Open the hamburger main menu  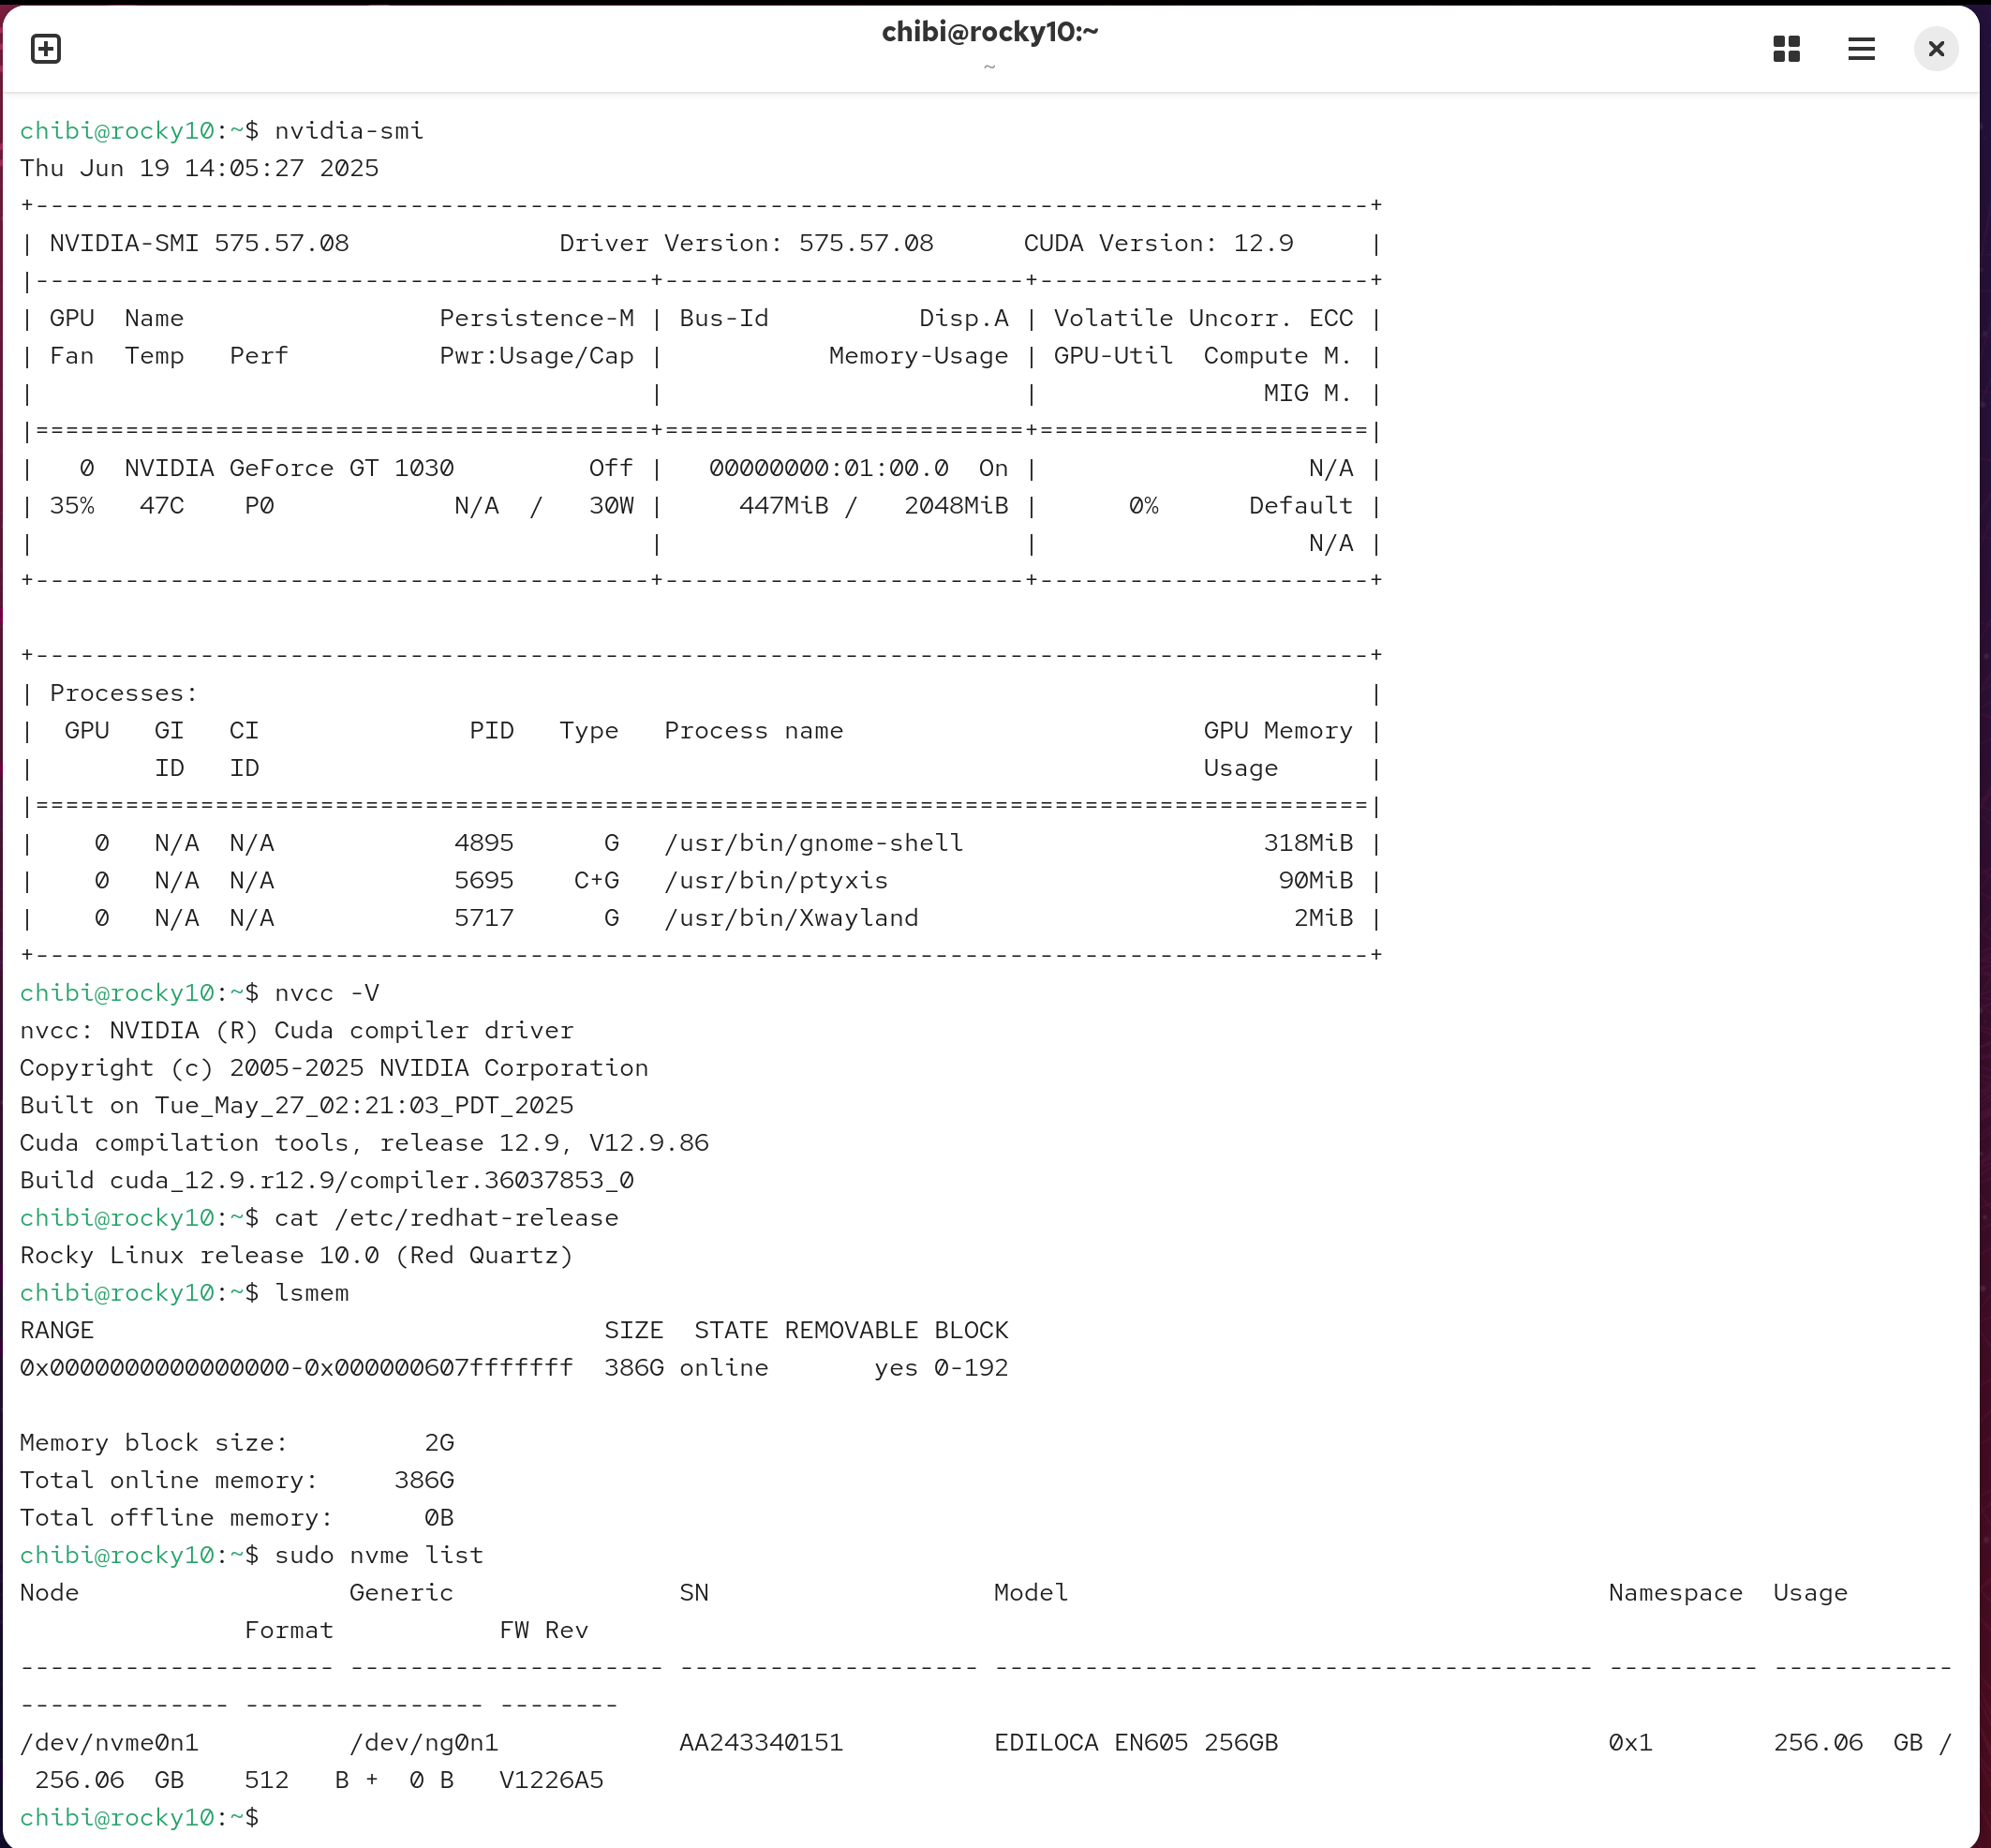coord(1861,48)
